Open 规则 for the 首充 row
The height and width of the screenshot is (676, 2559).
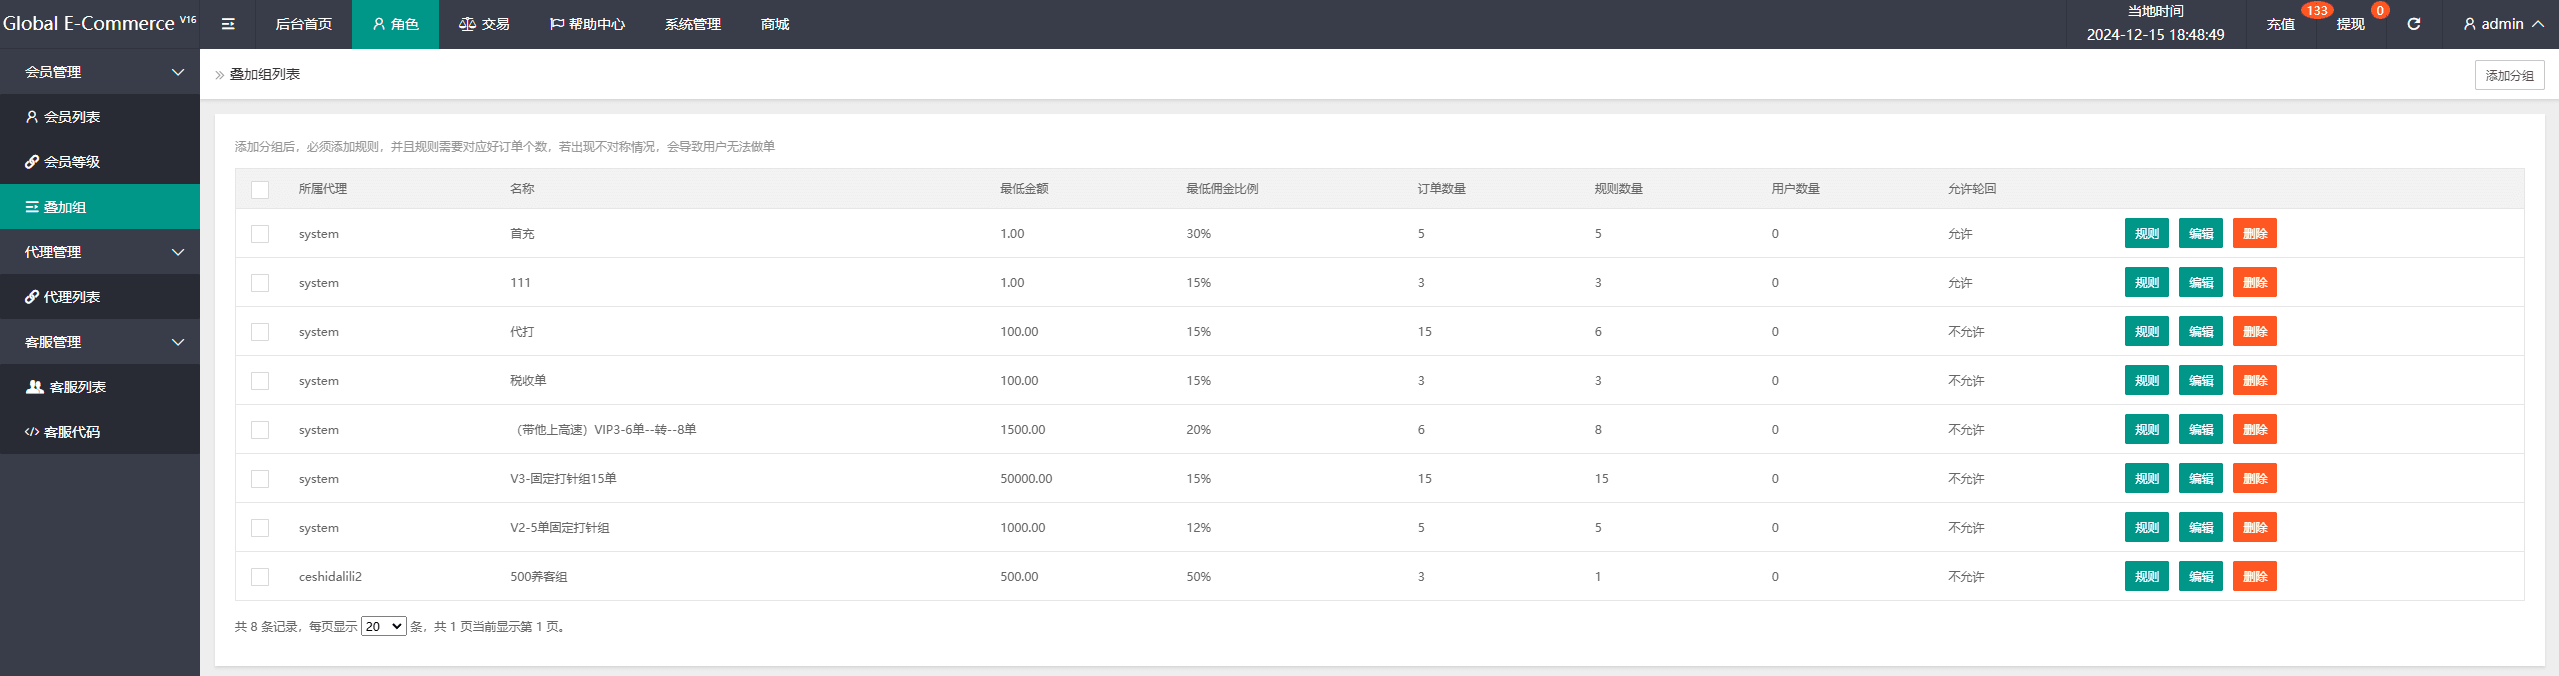[x=2146, y=234]
